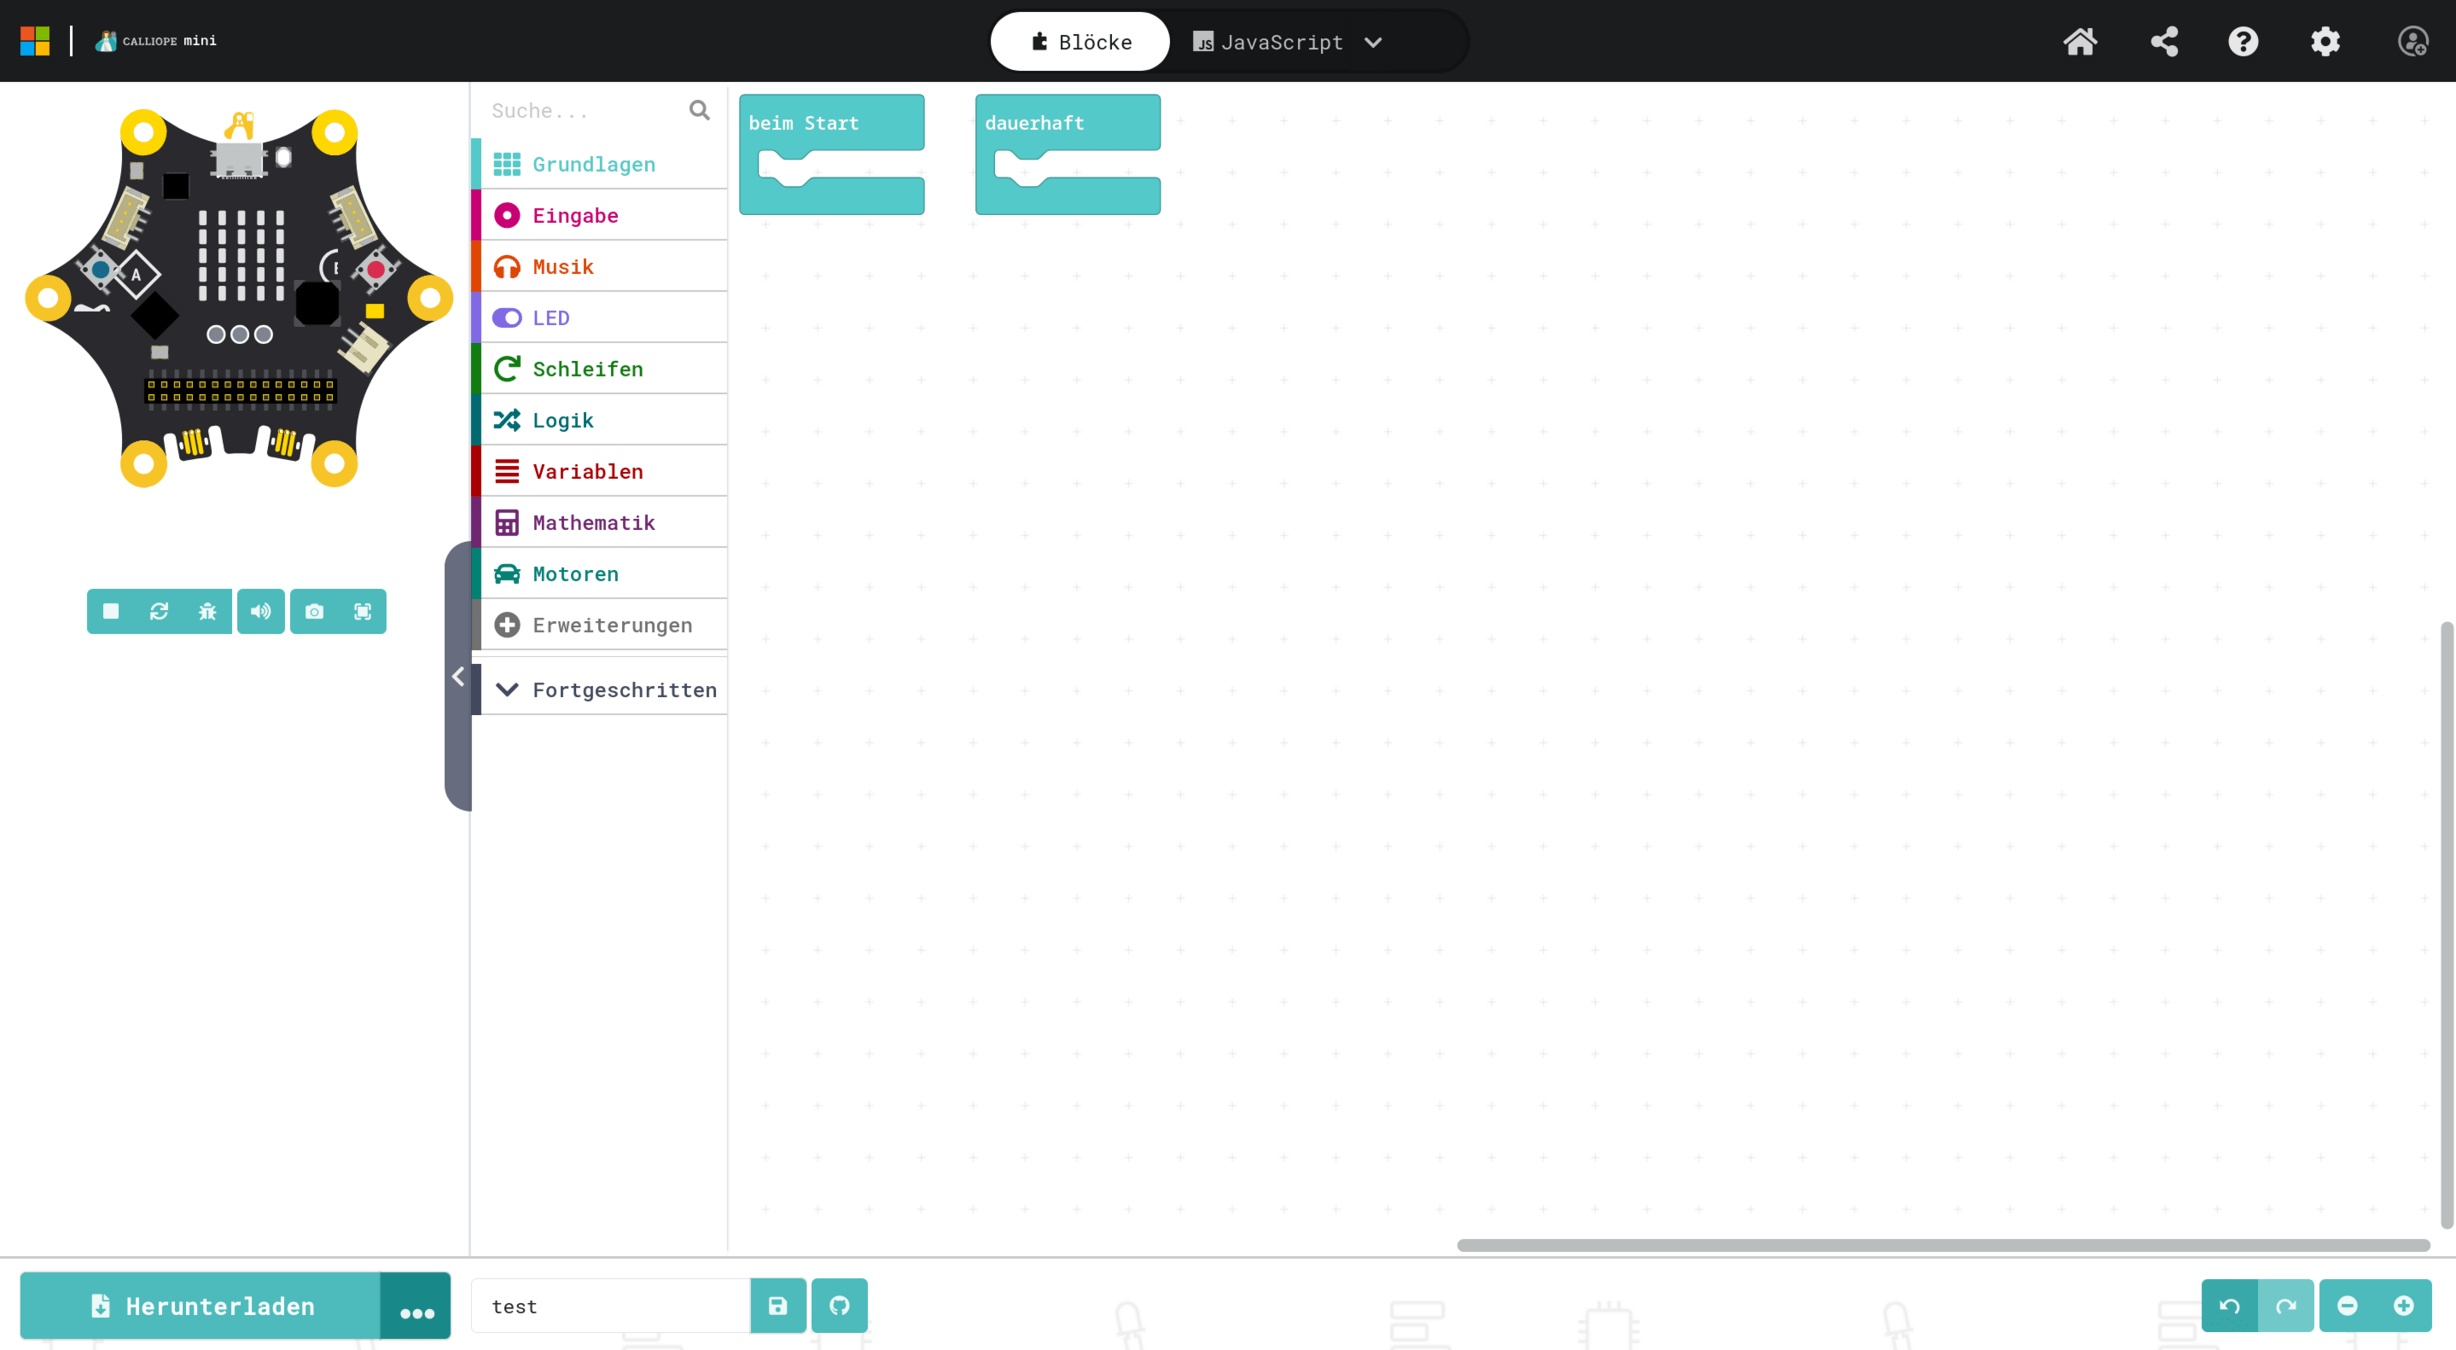Launch simulator in fullscreen
Screen dimensions: 2456x1350
(x=363, y=611)
